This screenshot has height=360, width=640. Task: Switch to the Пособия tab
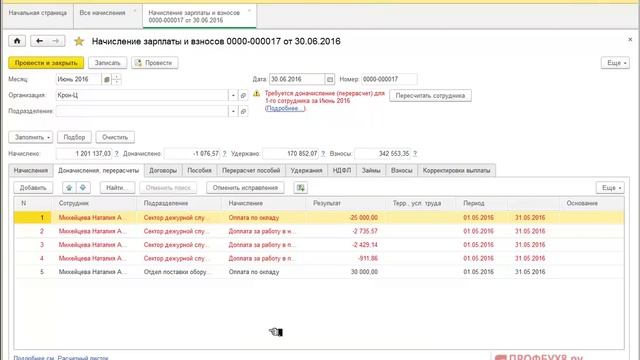coord(199,170)
